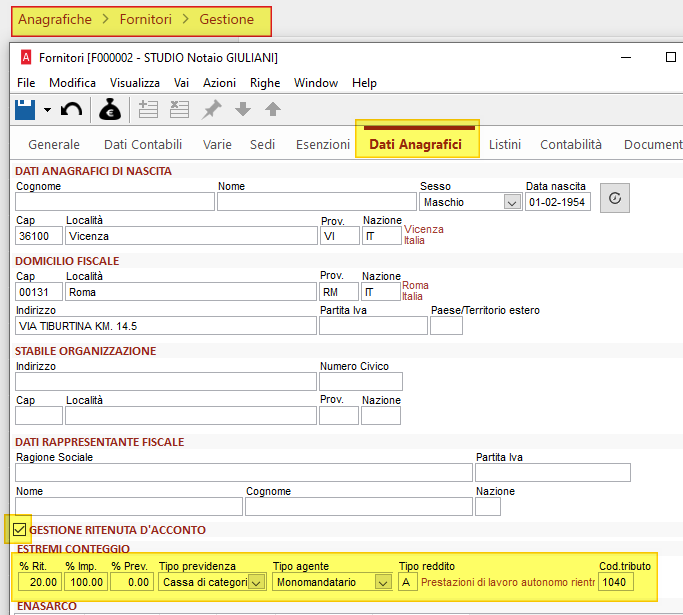Viewport: 683px width, 615px height.
Task: Click the Numero Civico field
Action: 361,382
